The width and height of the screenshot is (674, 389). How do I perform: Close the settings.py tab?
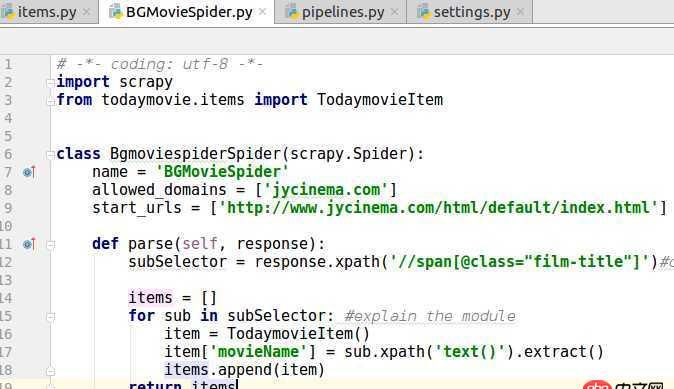[x=520, y=12]
